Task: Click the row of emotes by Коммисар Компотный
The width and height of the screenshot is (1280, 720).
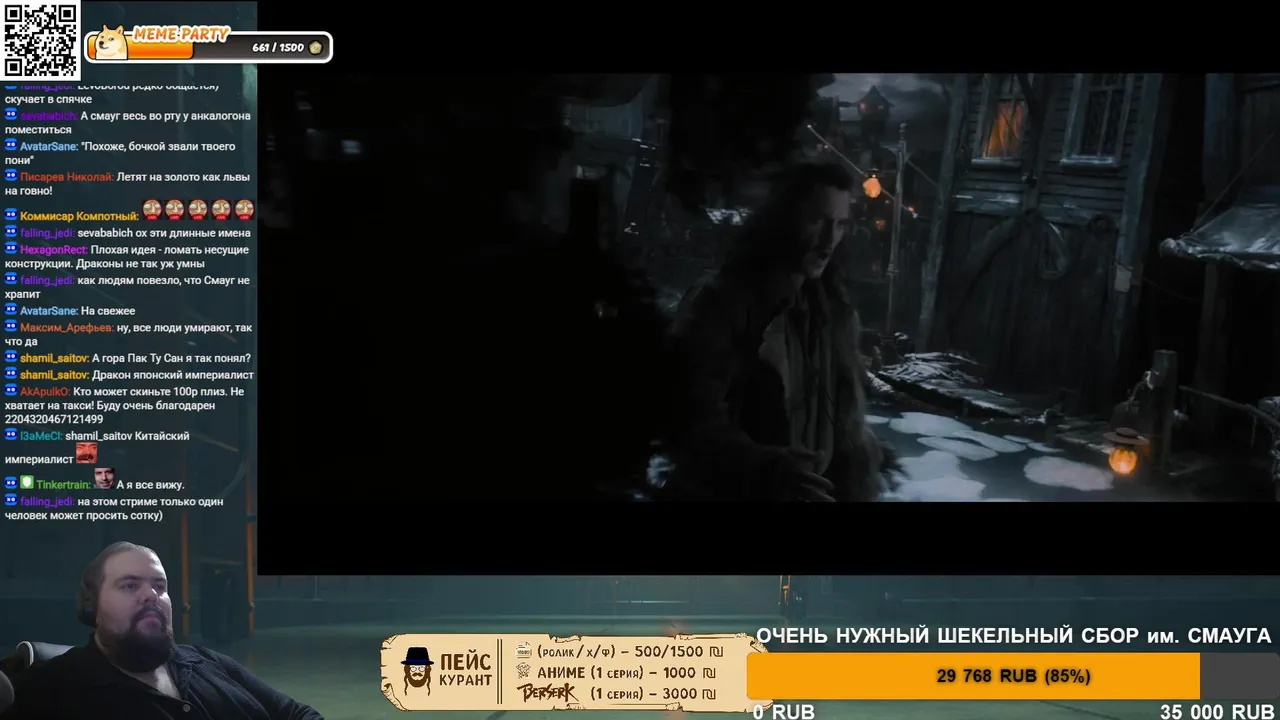Action: [x=198, y=209]
